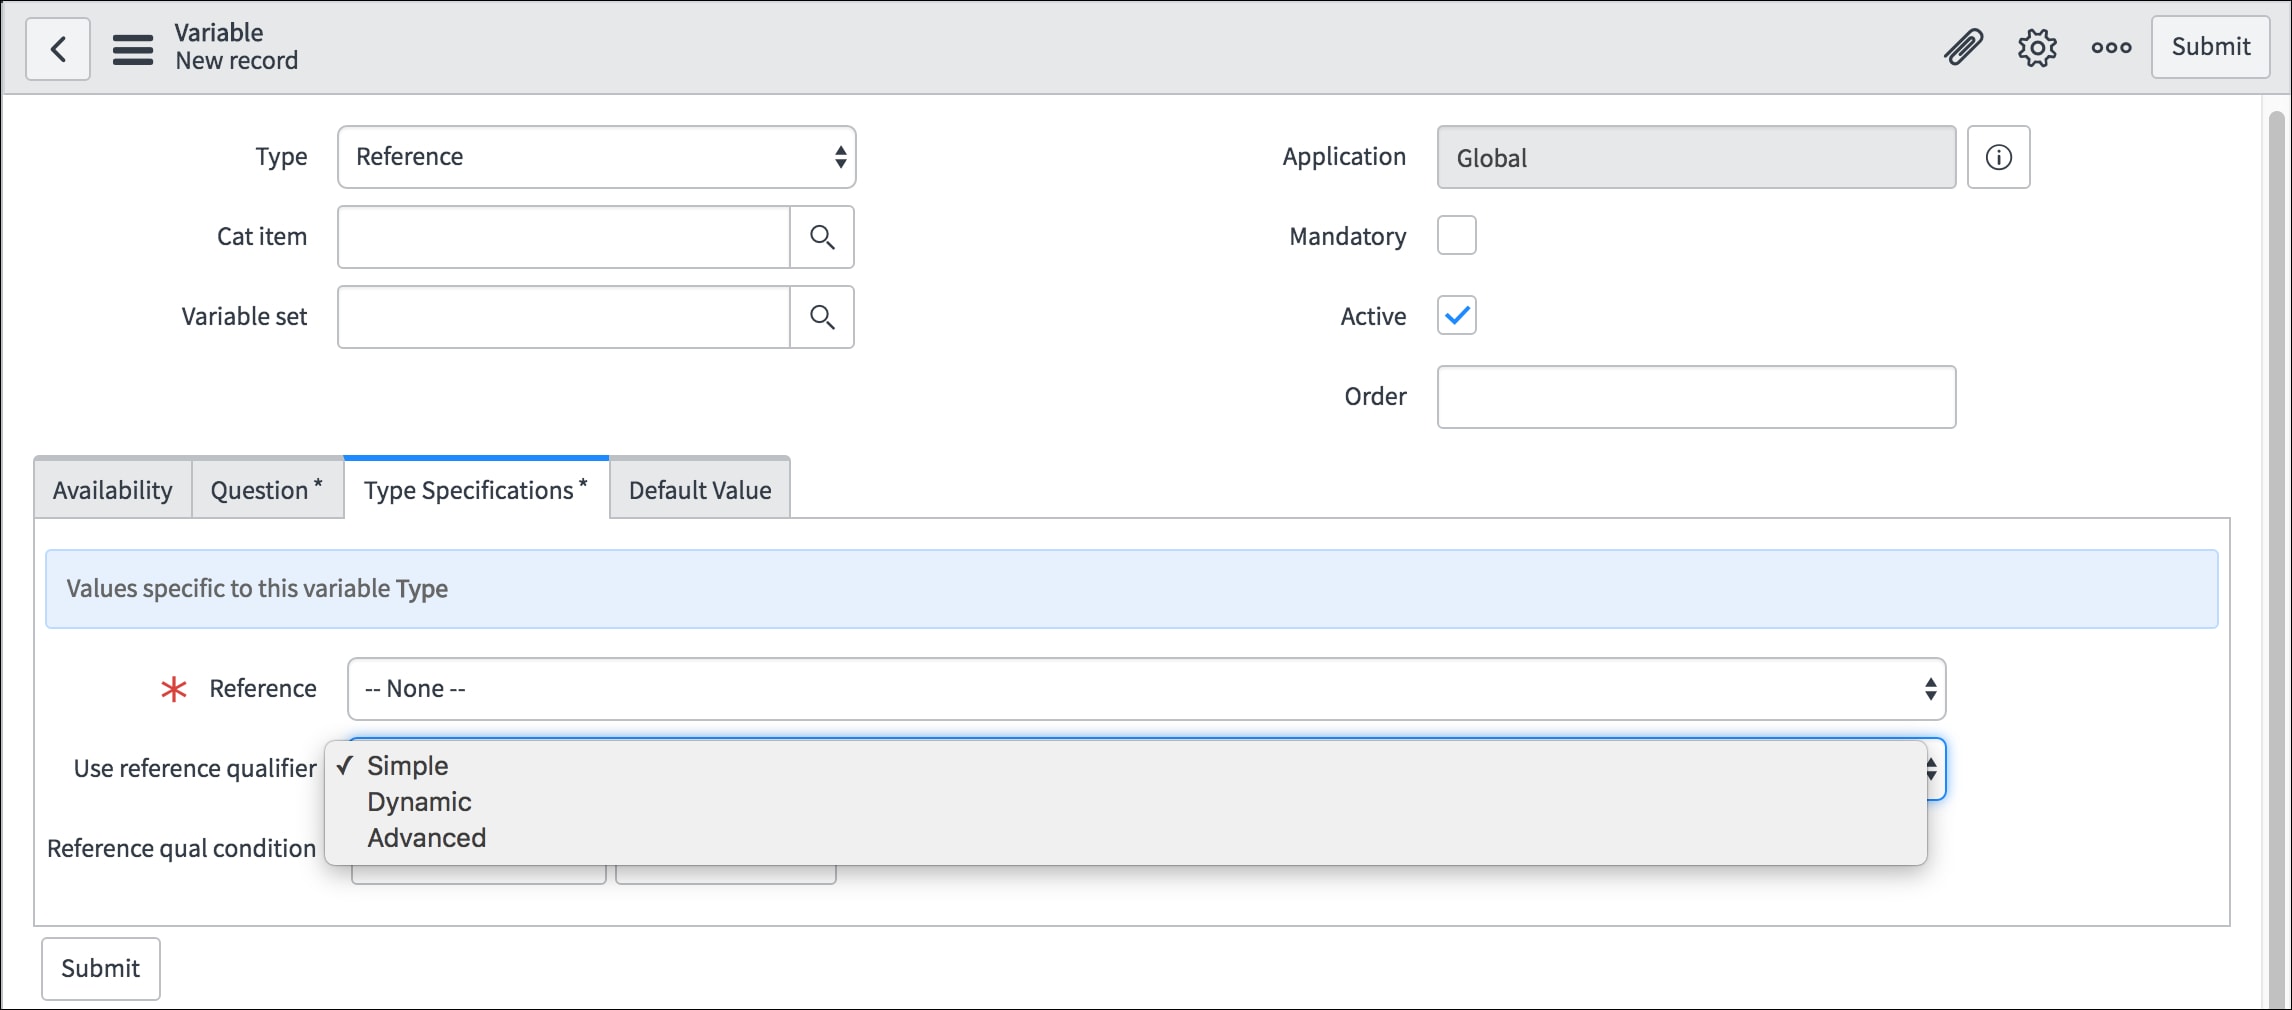Click the more options ellipsis icon
2292x1010 pixels.
[2110, 46]
